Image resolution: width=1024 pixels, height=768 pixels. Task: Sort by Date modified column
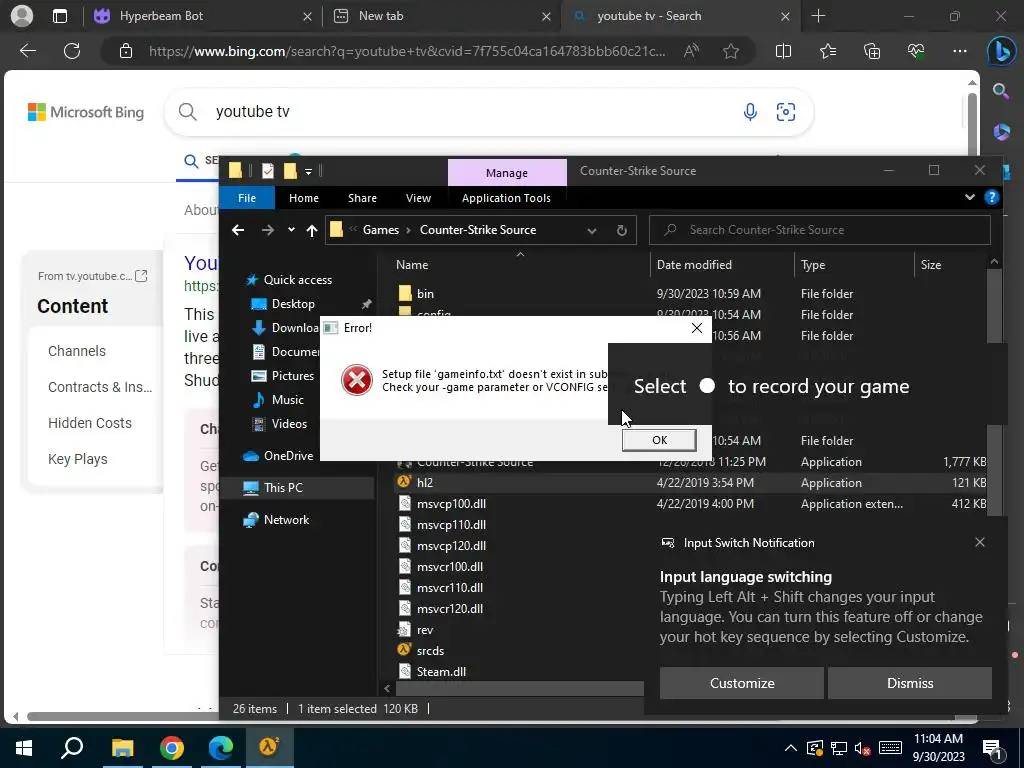[x=694, y=264]
